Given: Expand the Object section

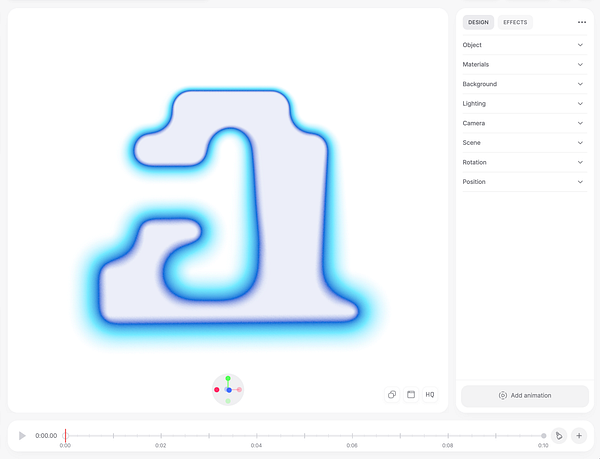Looking at the screenshot, I should pos(524,45).
